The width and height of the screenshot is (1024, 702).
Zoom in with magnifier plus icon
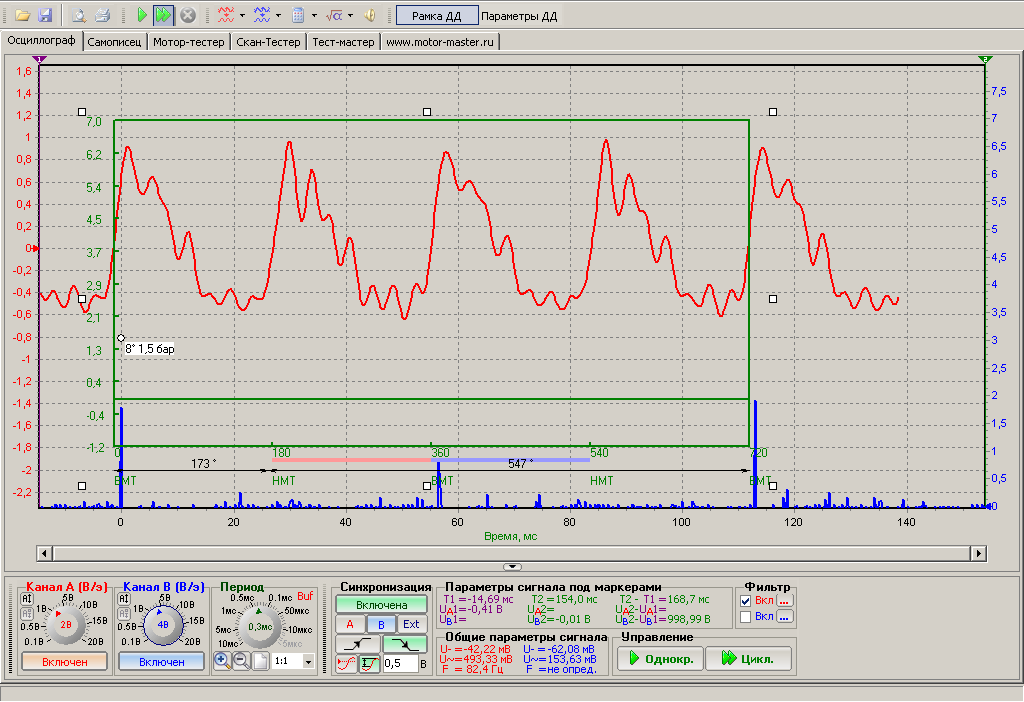coord(222,661)
